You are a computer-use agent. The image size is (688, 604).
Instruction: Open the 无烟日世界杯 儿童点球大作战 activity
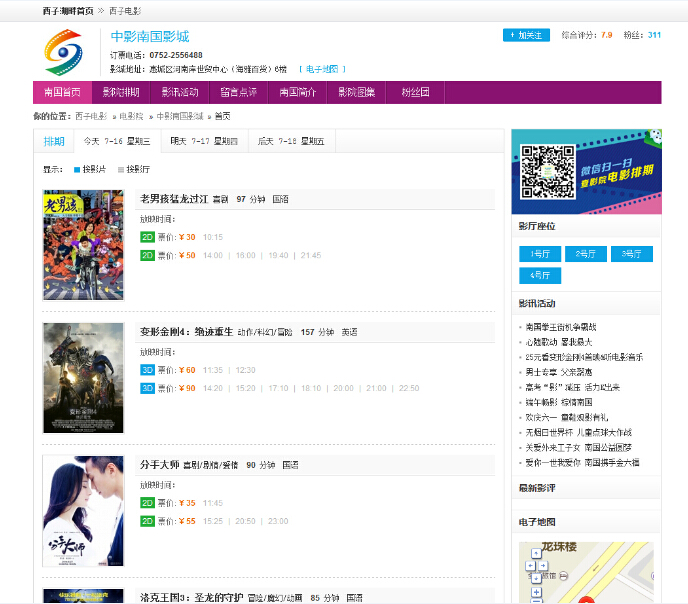(x=579, y=432)
